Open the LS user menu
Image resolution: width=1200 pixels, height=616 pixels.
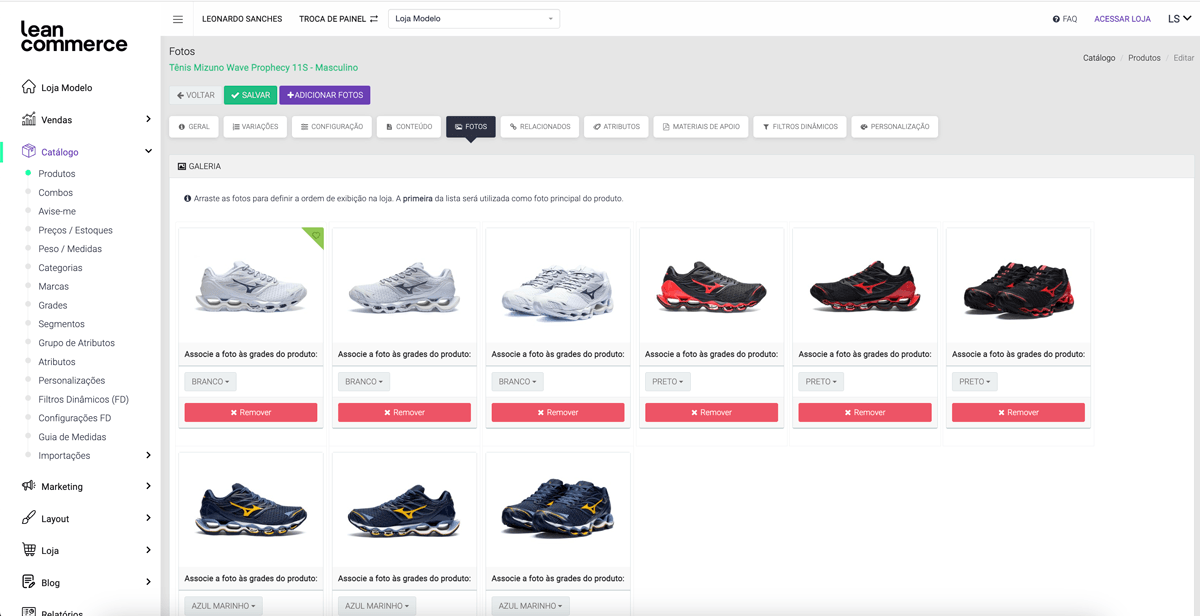tap(1180, 19)
